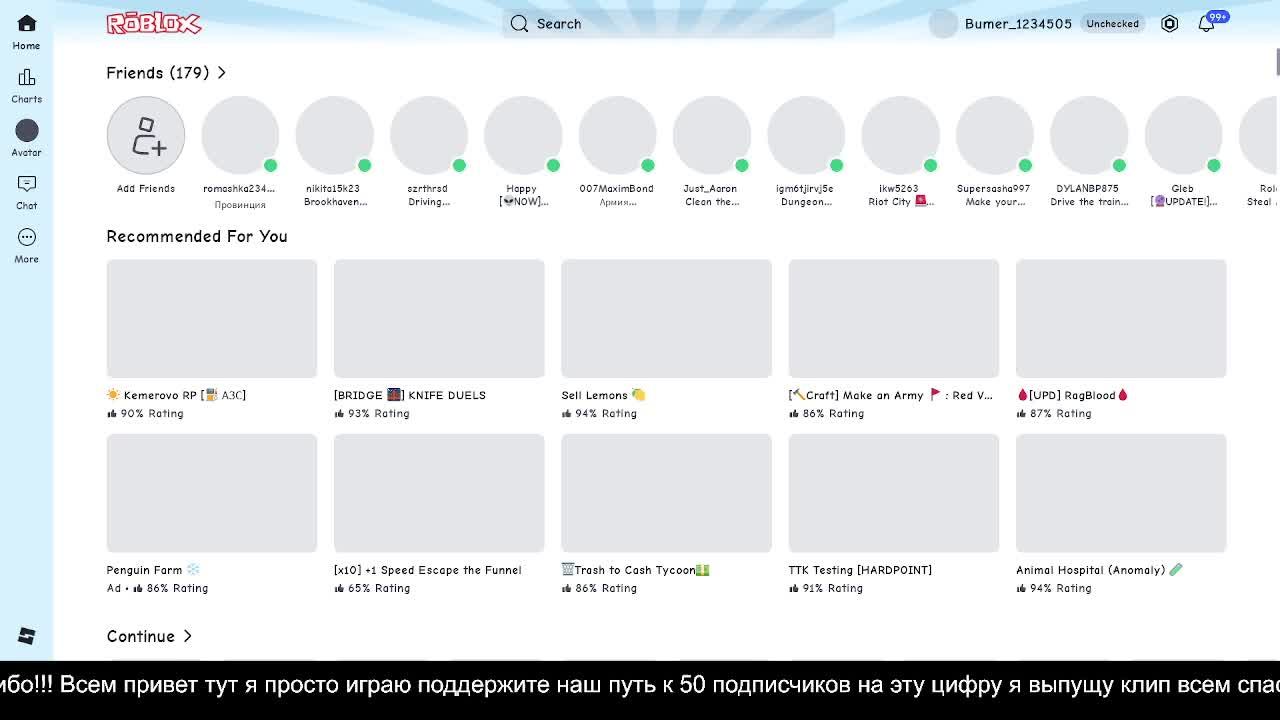The width and height of the screenshot is (1280, 720).
Task: Open TTK Testing [HARDPOINT] thumbnail
Action: click(894, 493)
